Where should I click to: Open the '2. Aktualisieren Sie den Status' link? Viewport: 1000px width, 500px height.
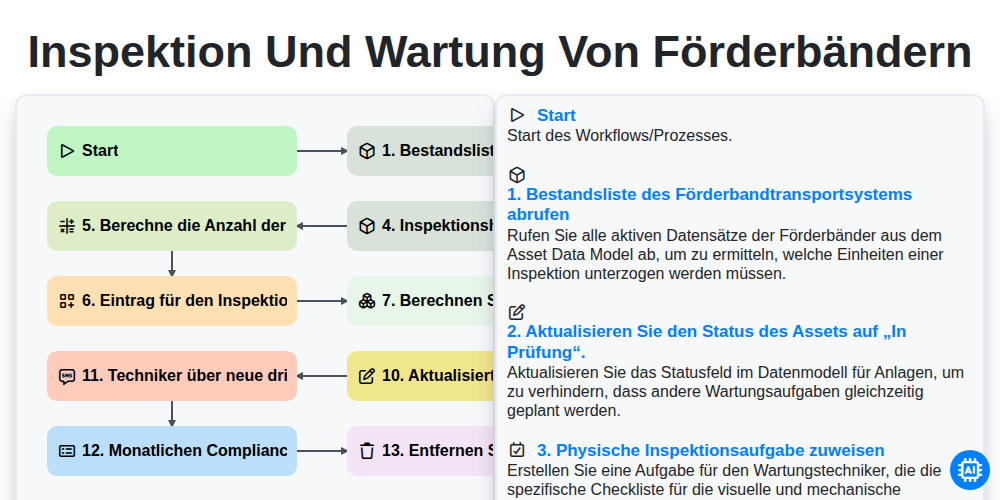click(707, 342)
